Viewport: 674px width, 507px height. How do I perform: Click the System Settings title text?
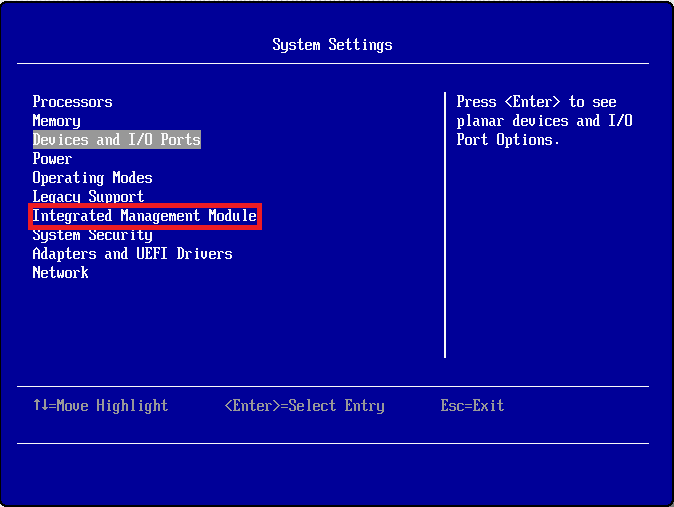[332, 45]
